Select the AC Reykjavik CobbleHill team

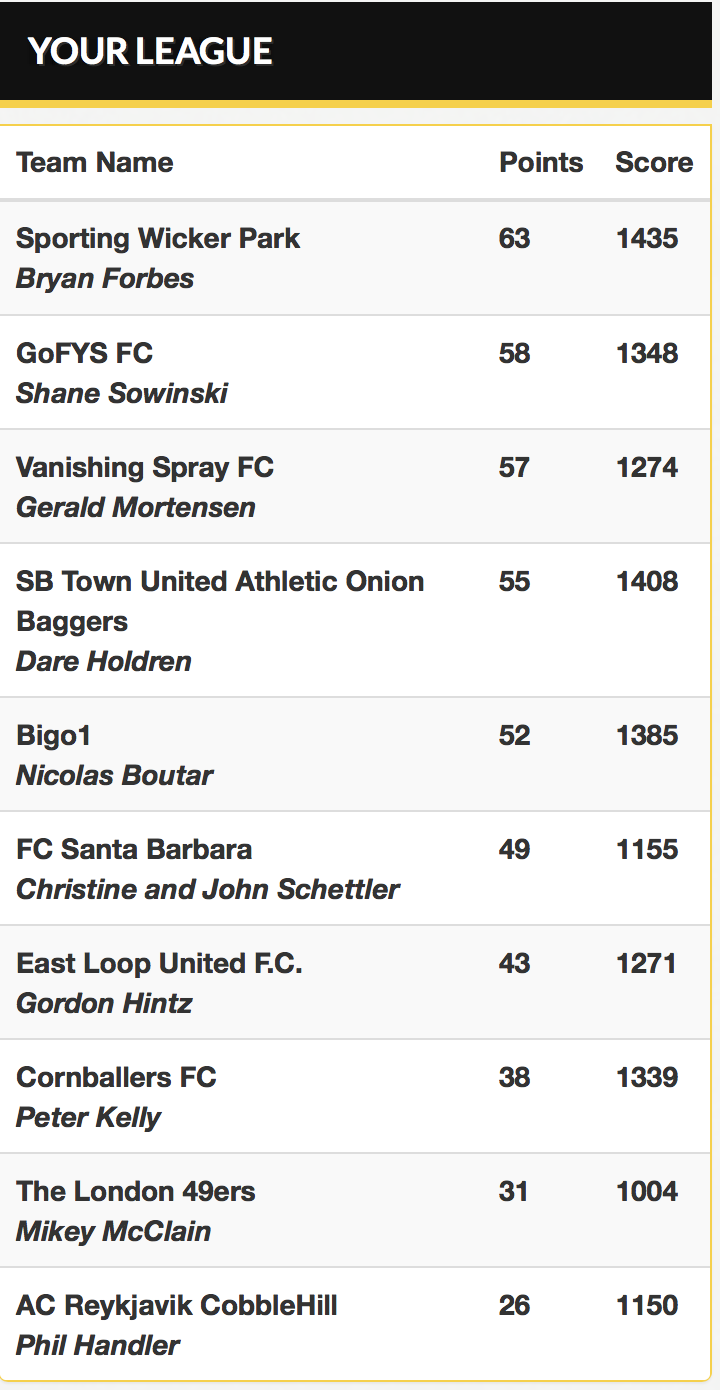click(177, 1305)
